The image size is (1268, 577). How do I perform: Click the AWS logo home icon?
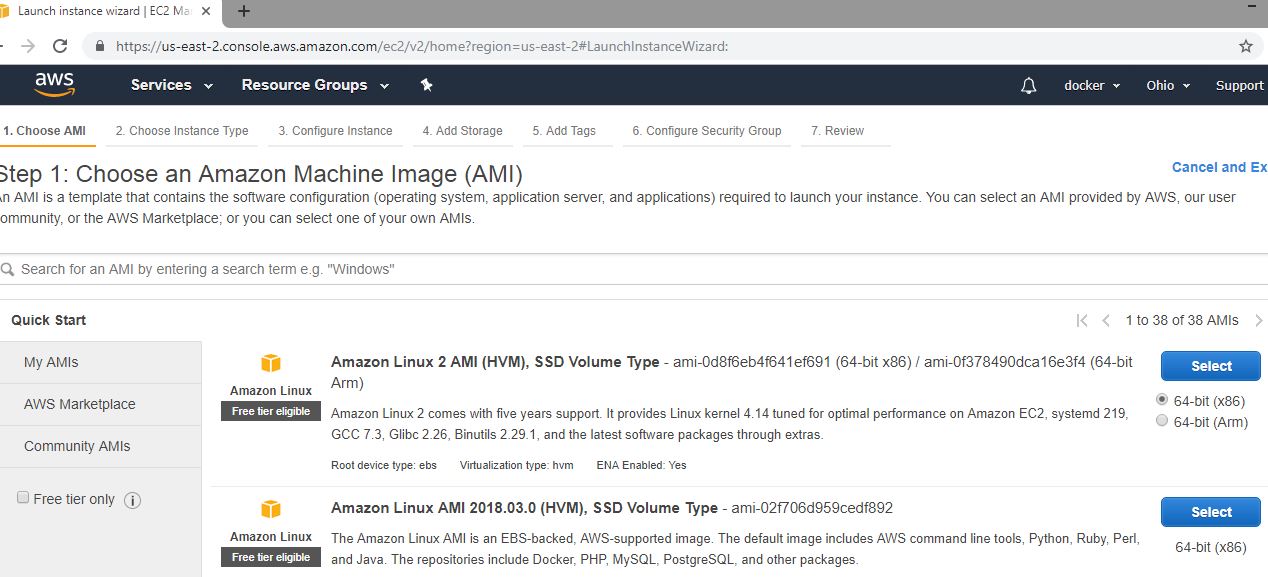coord(54,85)
